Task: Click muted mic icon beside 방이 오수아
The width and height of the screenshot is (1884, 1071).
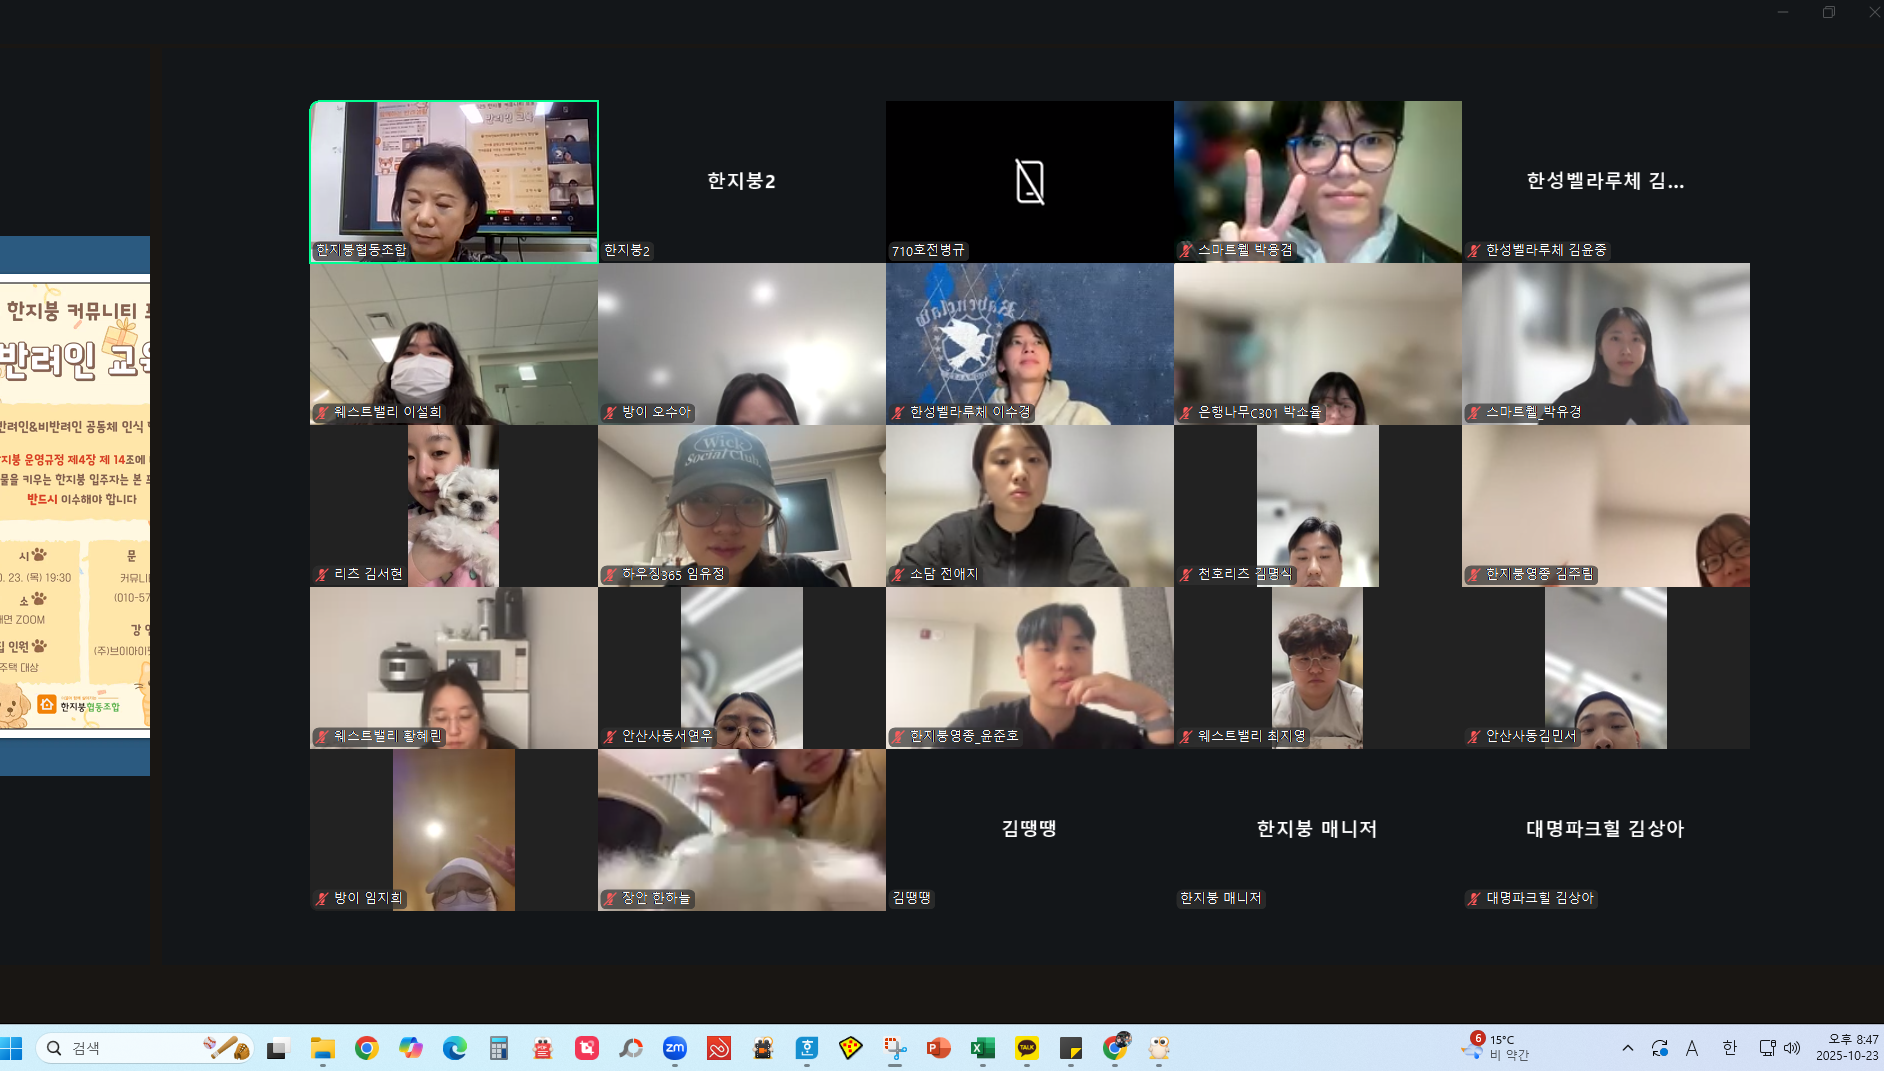Action: pos(610,412)
